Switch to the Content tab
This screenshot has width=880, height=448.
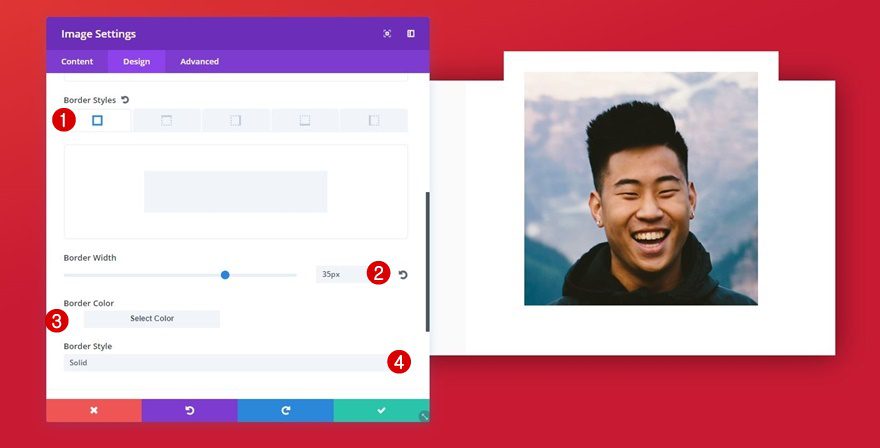[77, 62]
